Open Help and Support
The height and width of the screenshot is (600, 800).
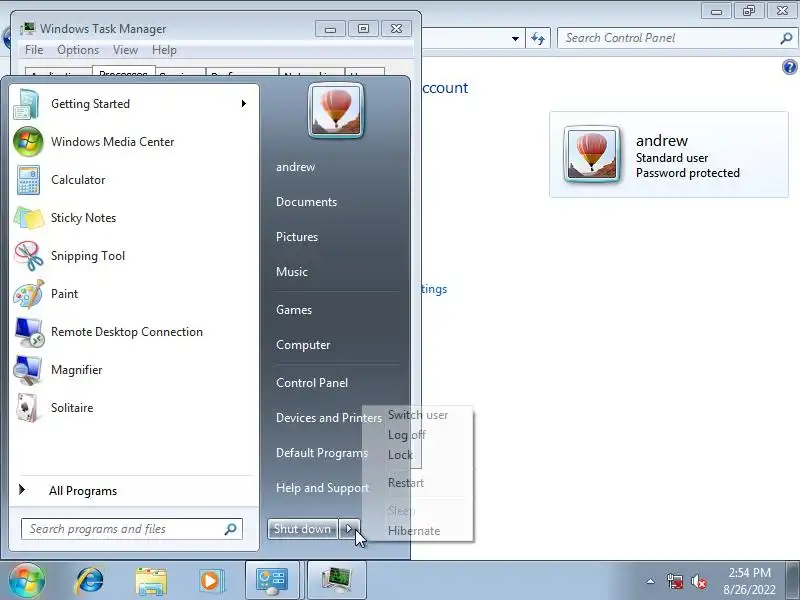click(322, 488)
